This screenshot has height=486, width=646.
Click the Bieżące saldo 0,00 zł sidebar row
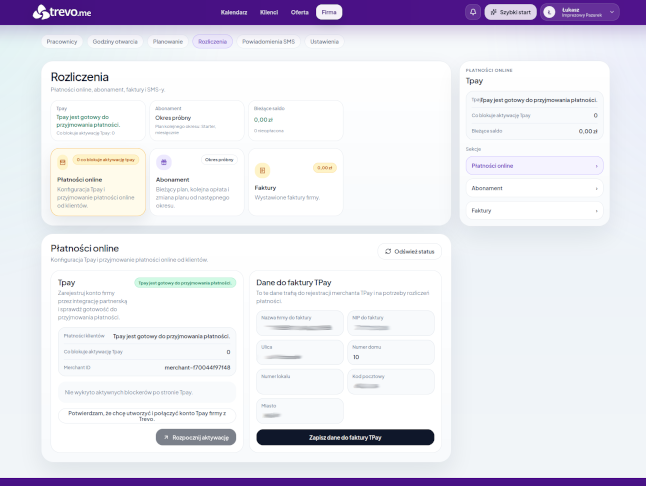pyautogui.click(x=534, y=131)
